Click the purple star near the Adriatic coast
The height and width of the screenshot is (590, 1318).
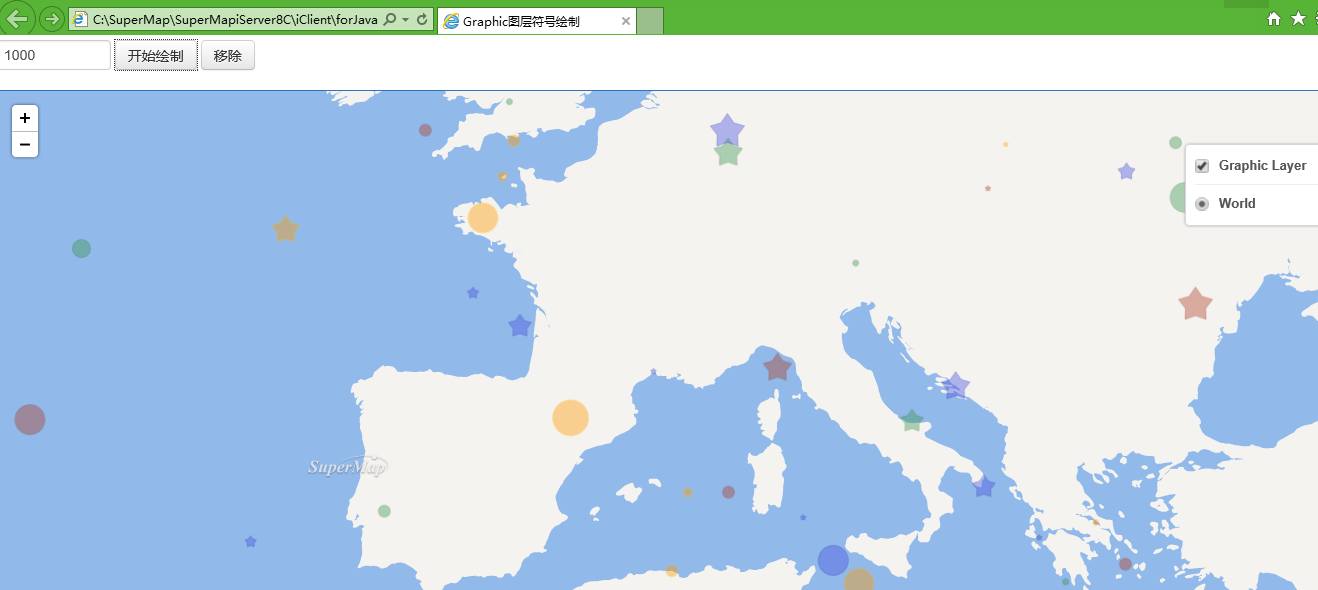[x=956, y=385]
